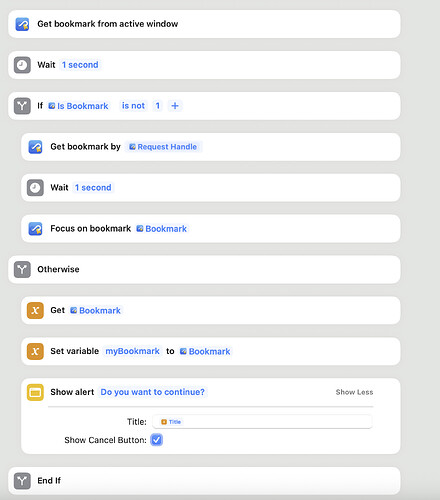The width and height of the screenshot is (440, 500).
Task: Select the If action branch icon
Action: 22,106
